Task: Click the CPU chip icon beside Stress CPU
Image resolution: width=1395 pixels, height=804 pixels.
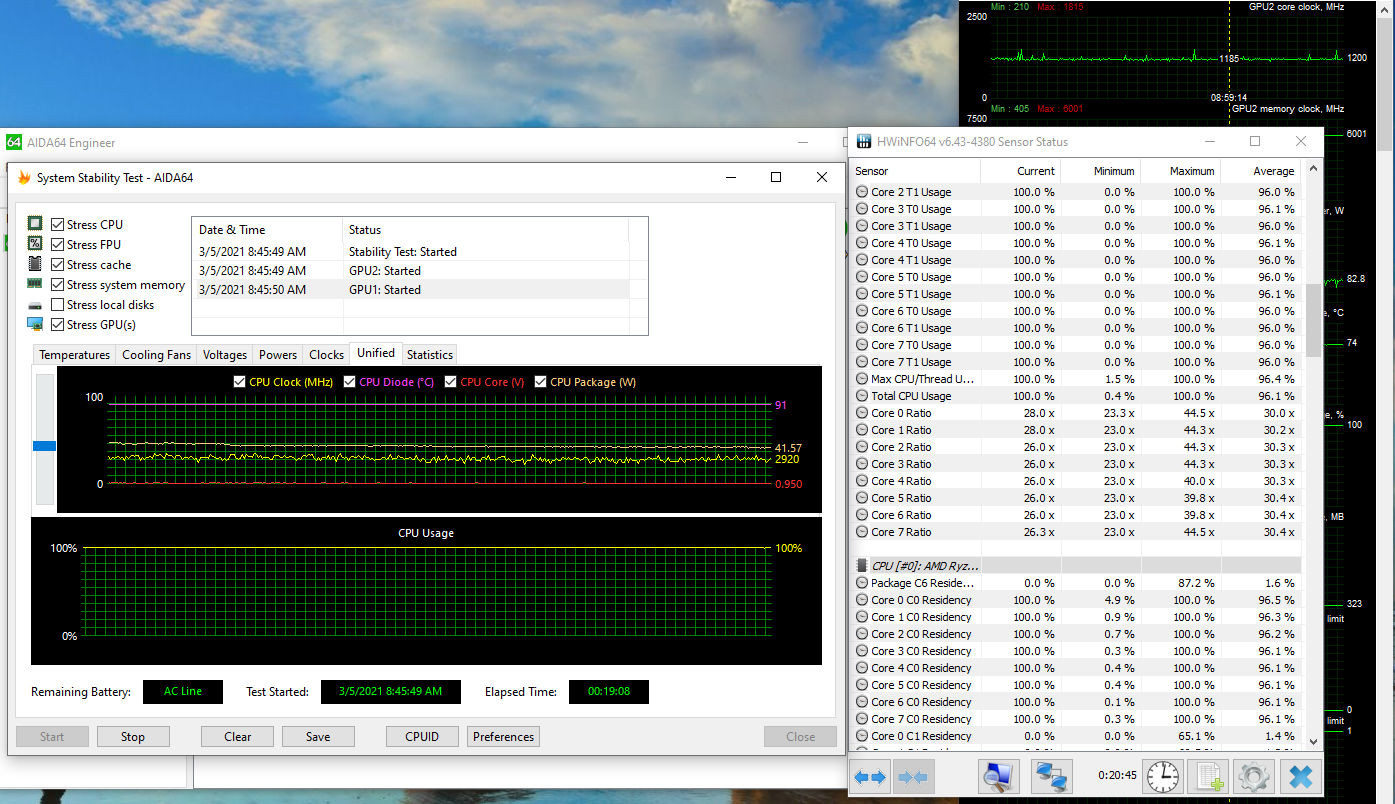Action: tap(35, 224)
